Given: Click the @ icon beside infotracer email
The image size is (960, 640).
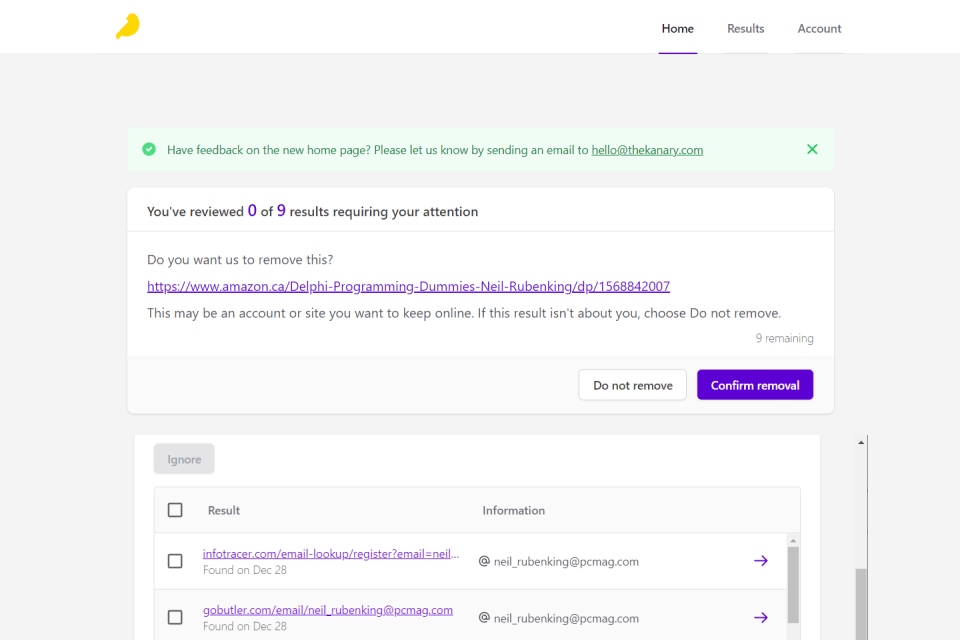Looking at the screenshot, I should click(x=484, y=561).
